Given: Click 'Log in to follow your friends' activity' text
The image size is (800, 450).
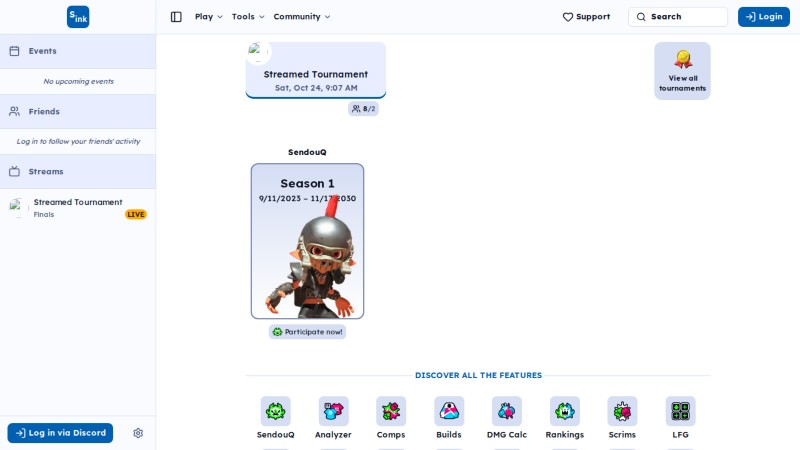Looking at the screenshot, I should click(x=79, y=141).
